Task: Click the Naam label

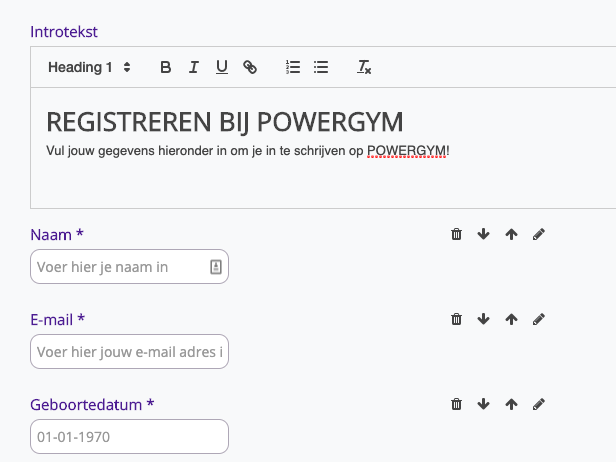Action: tap(57, 235)
